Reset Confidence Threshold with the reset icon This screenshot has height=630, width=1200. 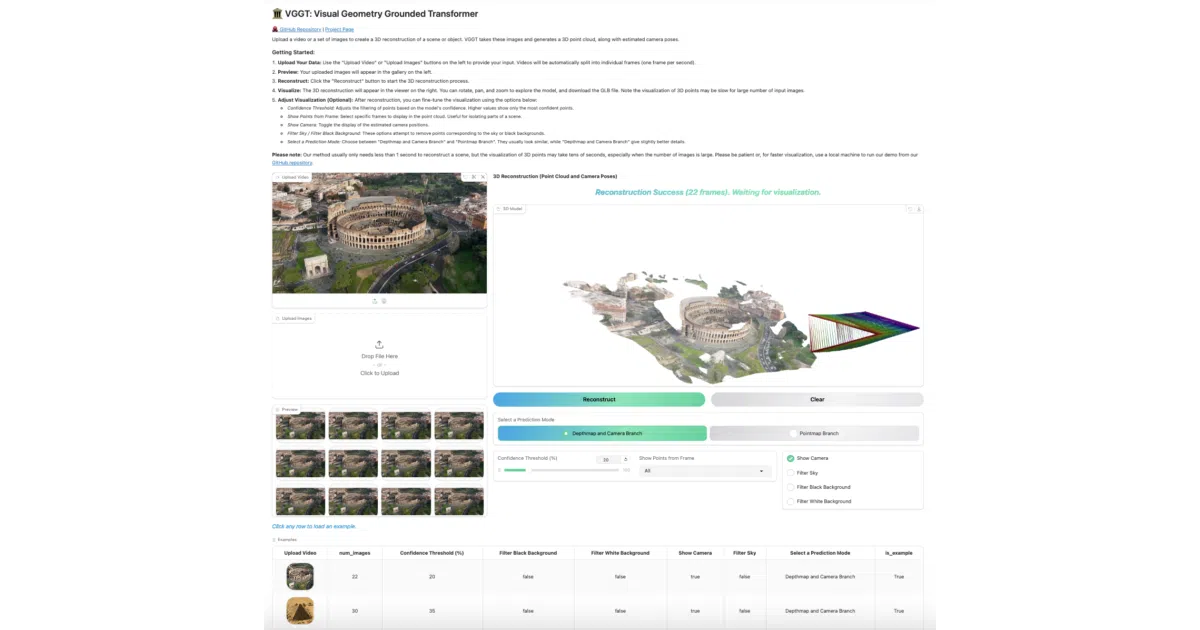pyautogui.click(x=626, y=459)
